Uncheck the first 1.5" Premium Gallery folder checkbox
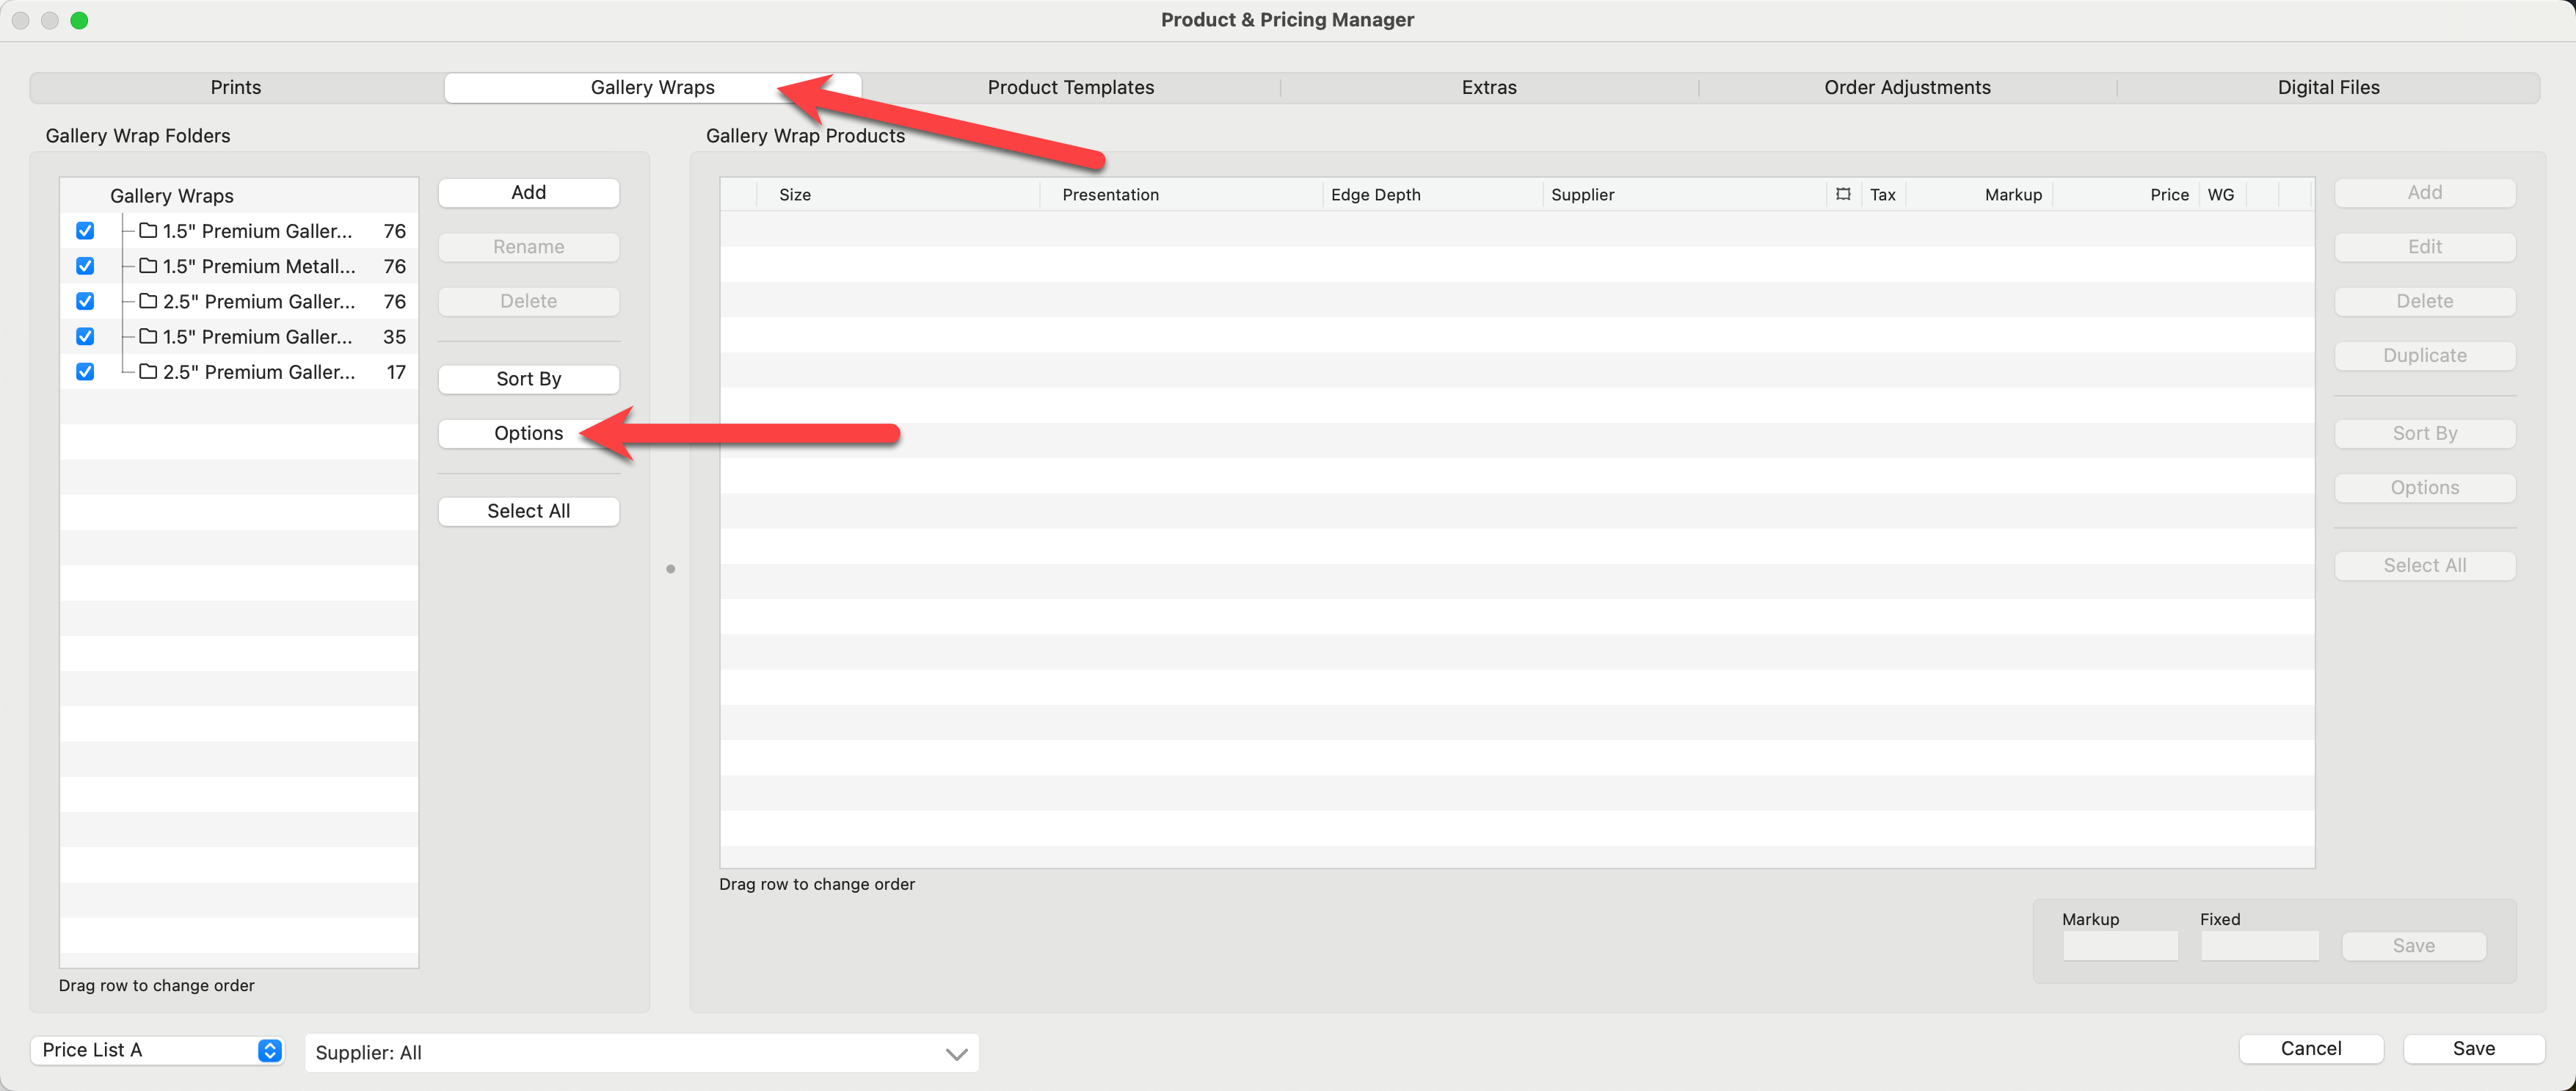2576x1091 pixels. click(85, 231)
